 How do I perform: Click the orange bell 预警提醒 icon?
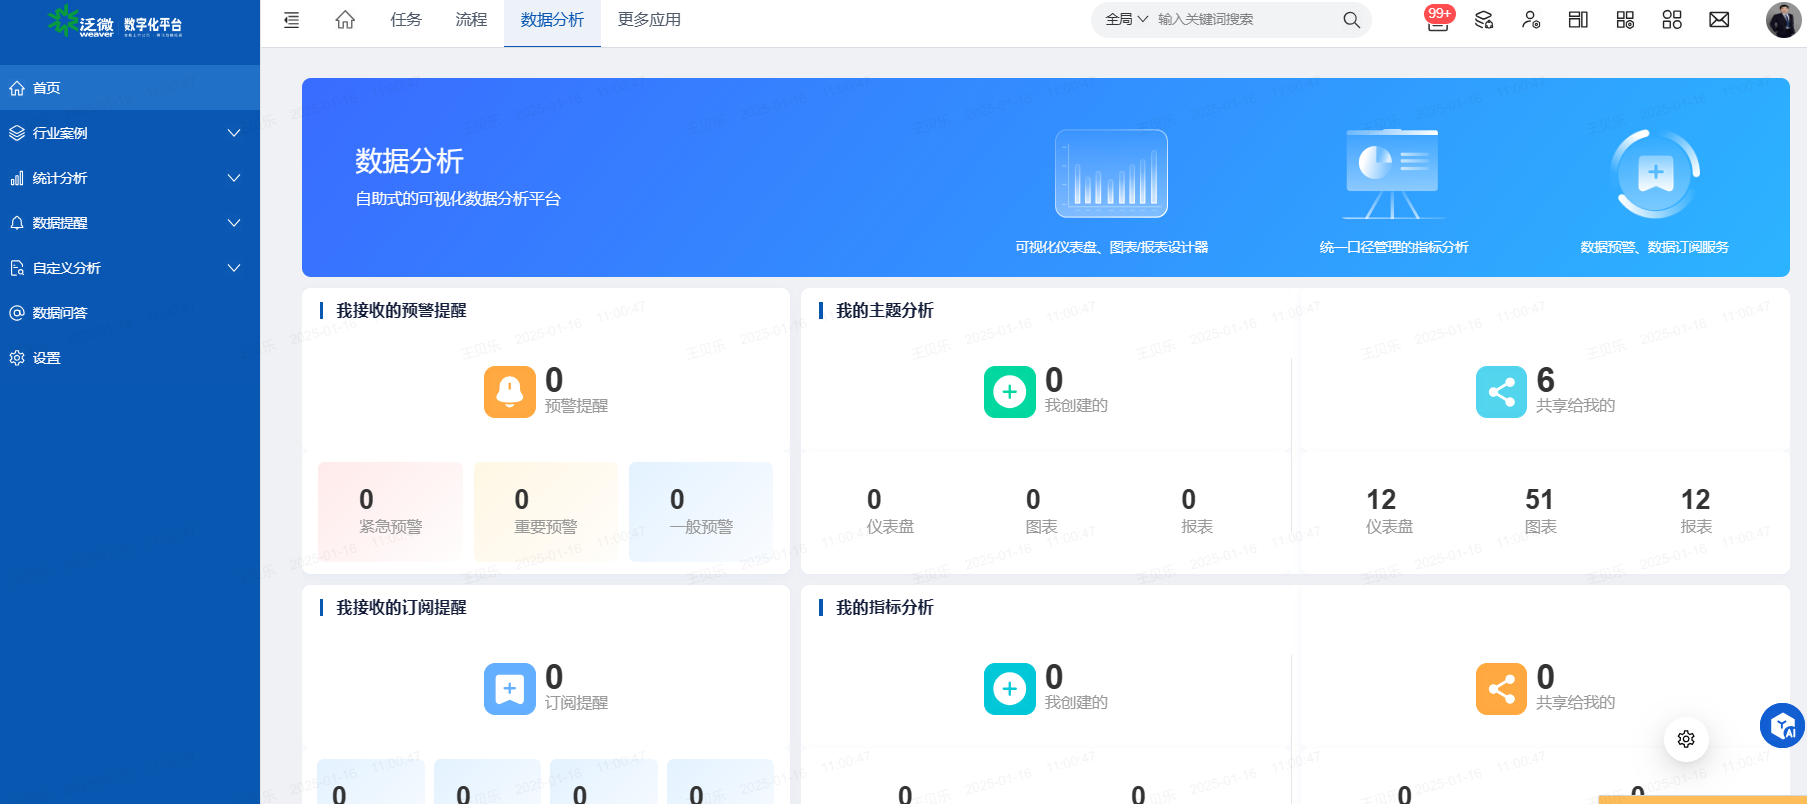(x=510, y=391)
